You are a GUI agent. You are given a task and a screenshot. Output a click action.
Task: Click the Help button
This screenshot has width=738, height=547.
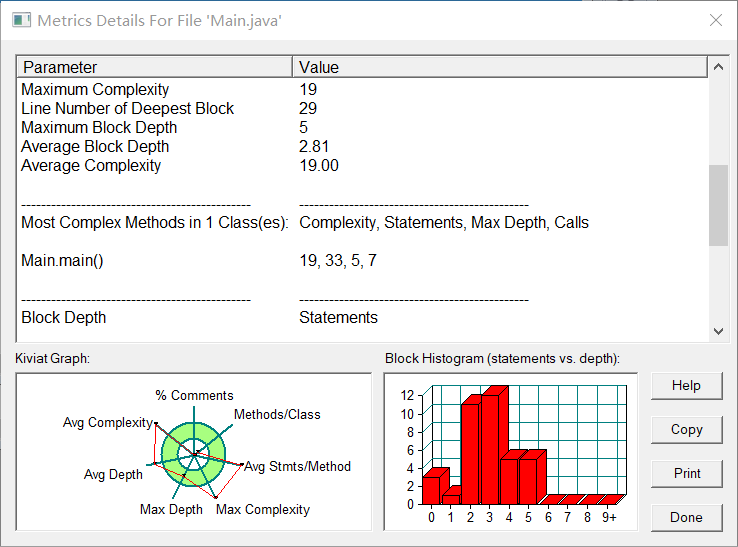click(x=686, y=386)
